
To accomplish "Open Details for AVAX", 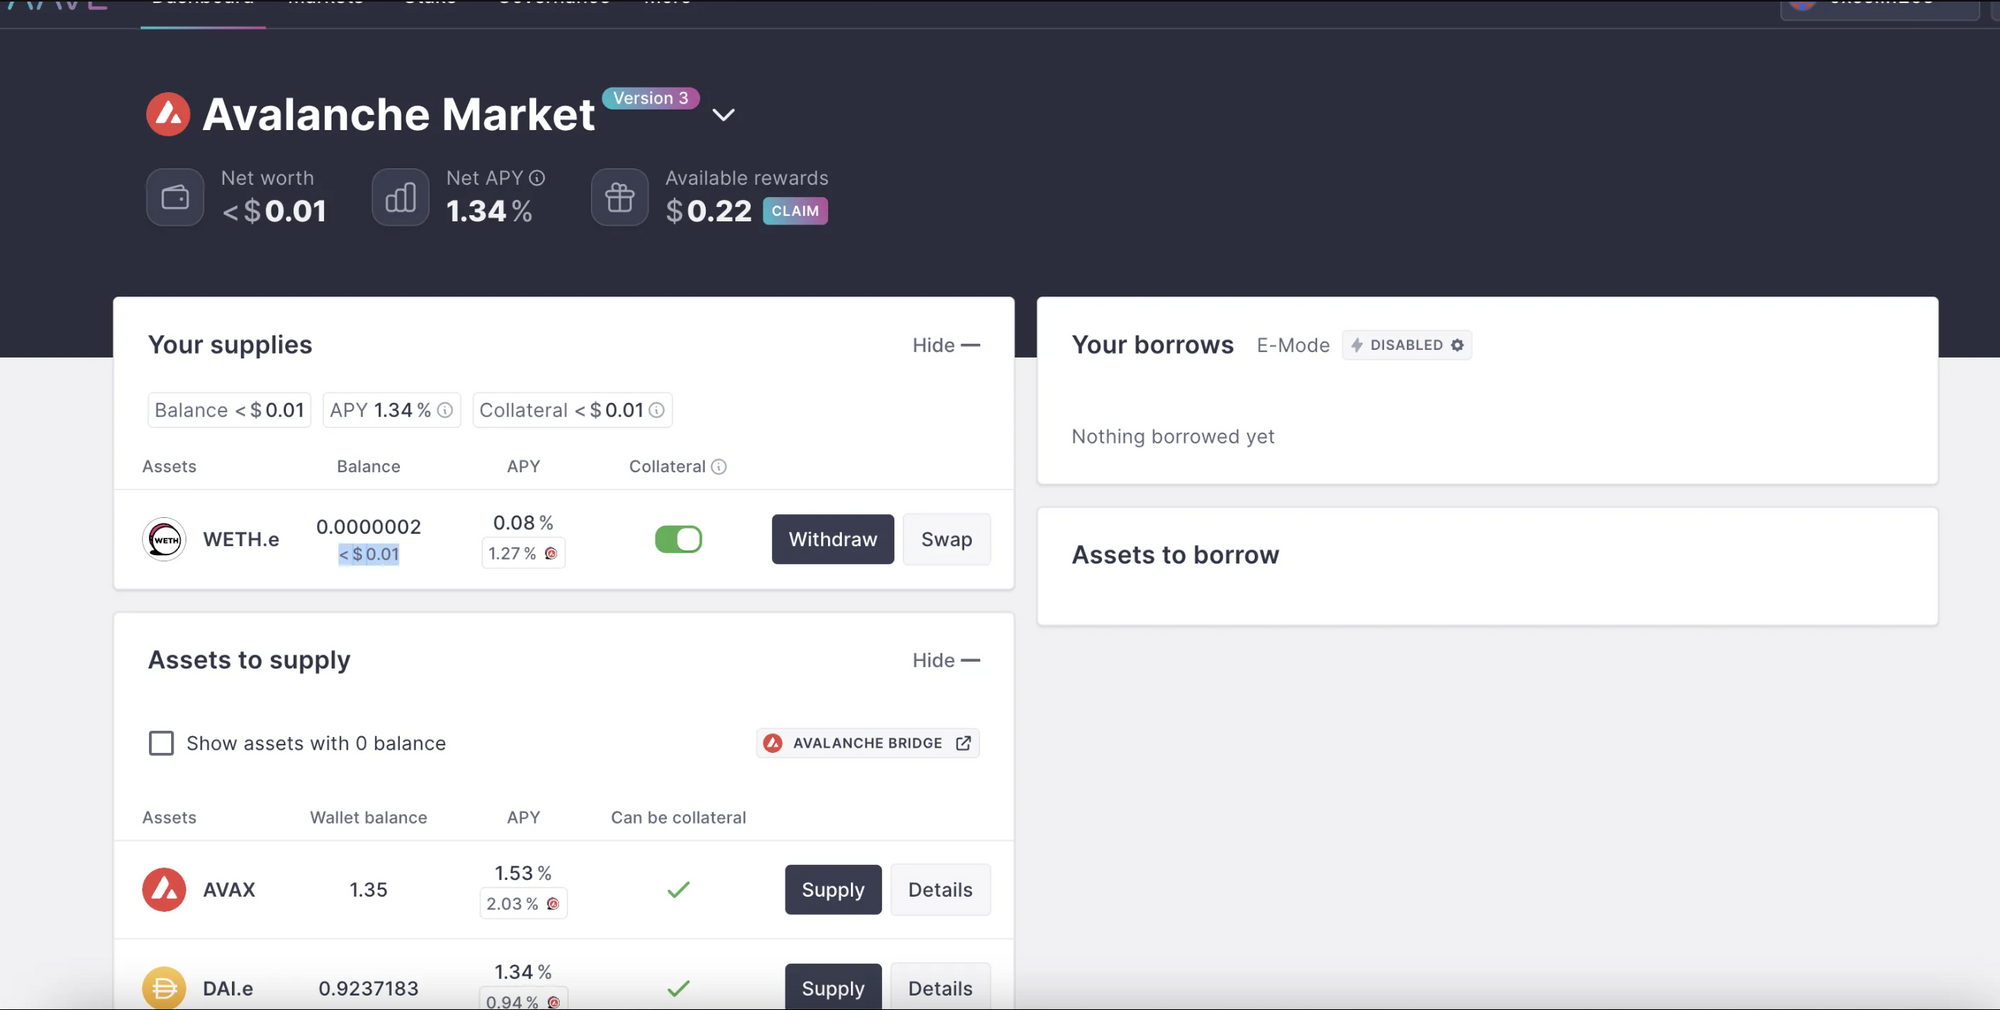I will pyautogui.click(x=940, y=890).
